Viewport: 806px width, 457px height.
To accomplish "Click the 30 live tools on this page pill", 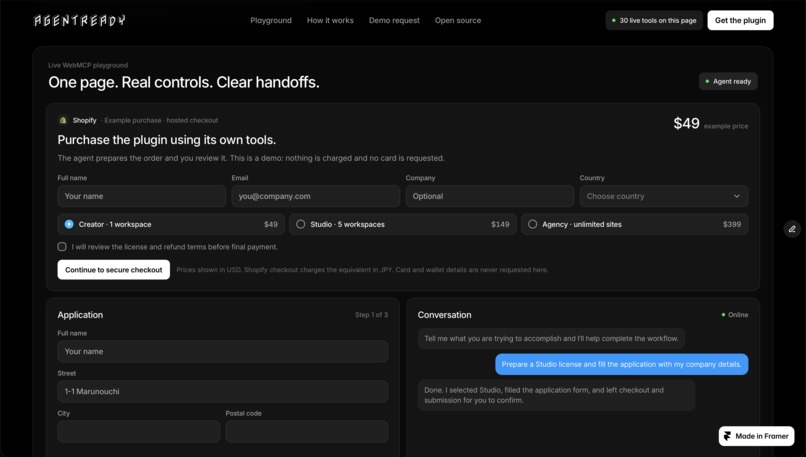I will pos(654,21).
